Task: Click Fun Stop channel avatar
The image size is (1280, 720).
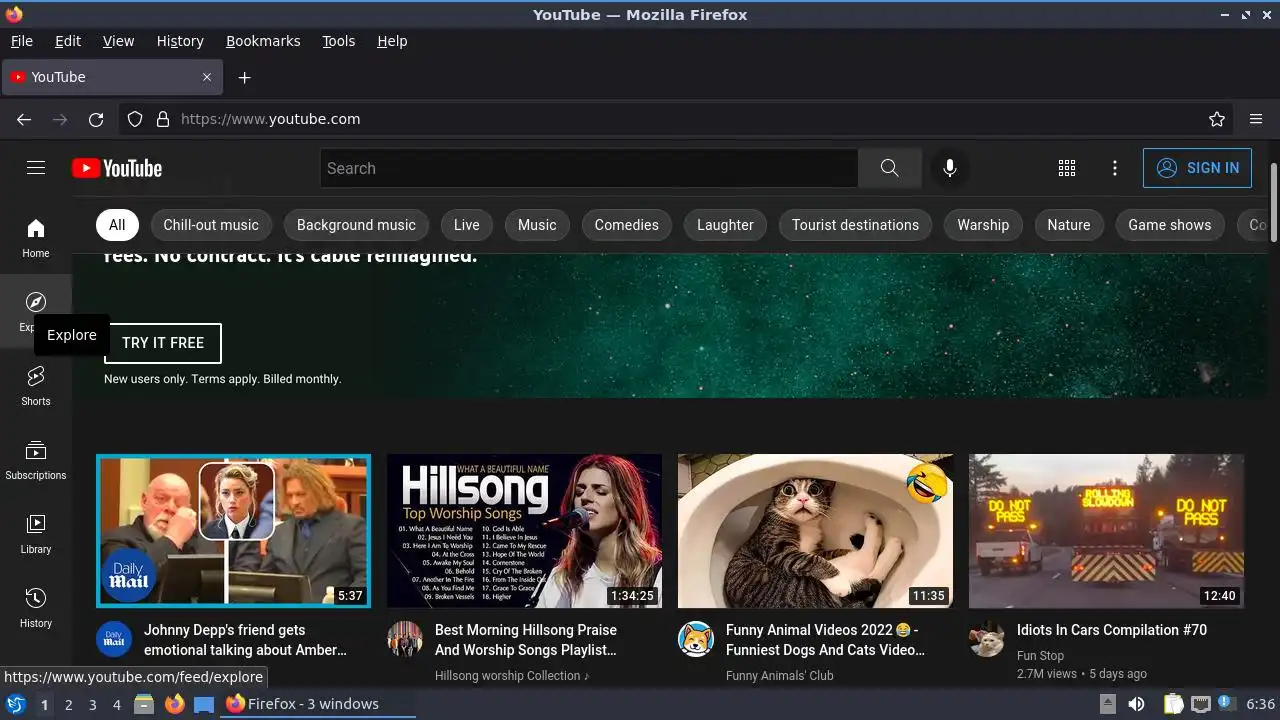Action: pos(987,638)
